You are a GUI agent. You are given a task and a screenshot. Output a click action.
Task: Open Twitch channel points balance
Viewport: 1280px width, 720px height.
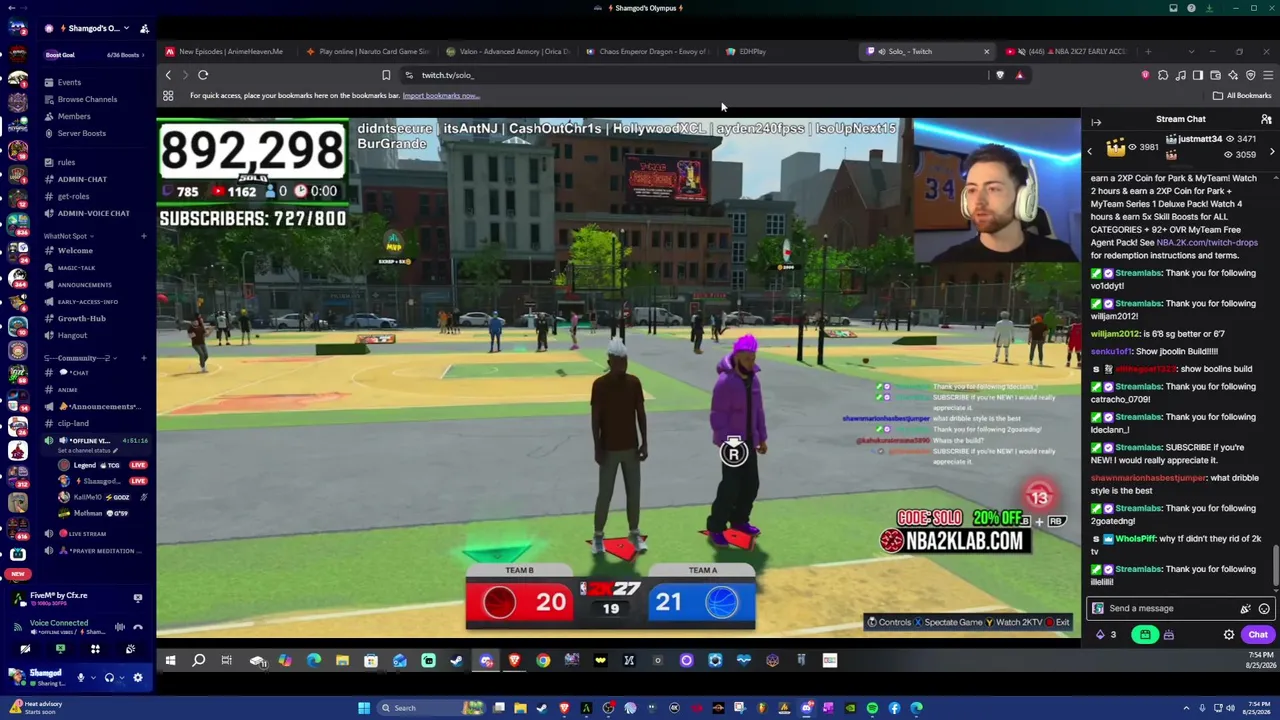[1106, 635]
